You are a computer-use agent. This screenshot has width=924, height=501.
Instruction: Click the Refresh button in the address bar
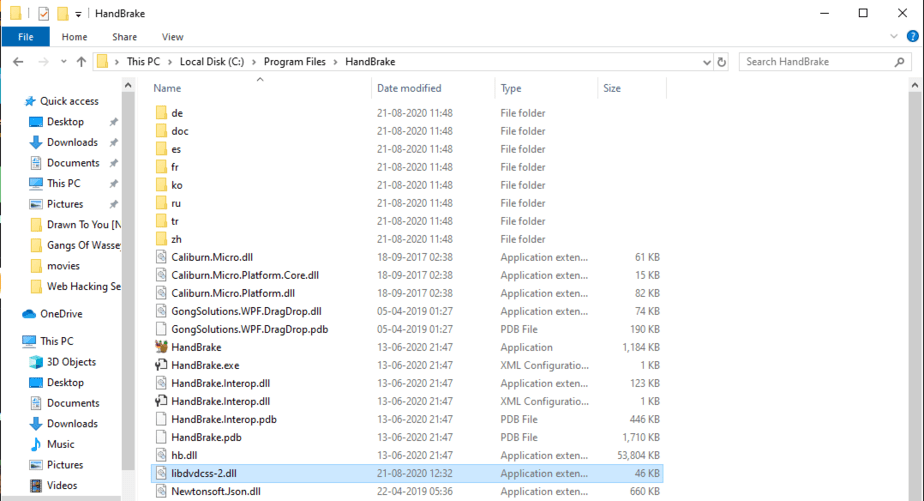722,62
